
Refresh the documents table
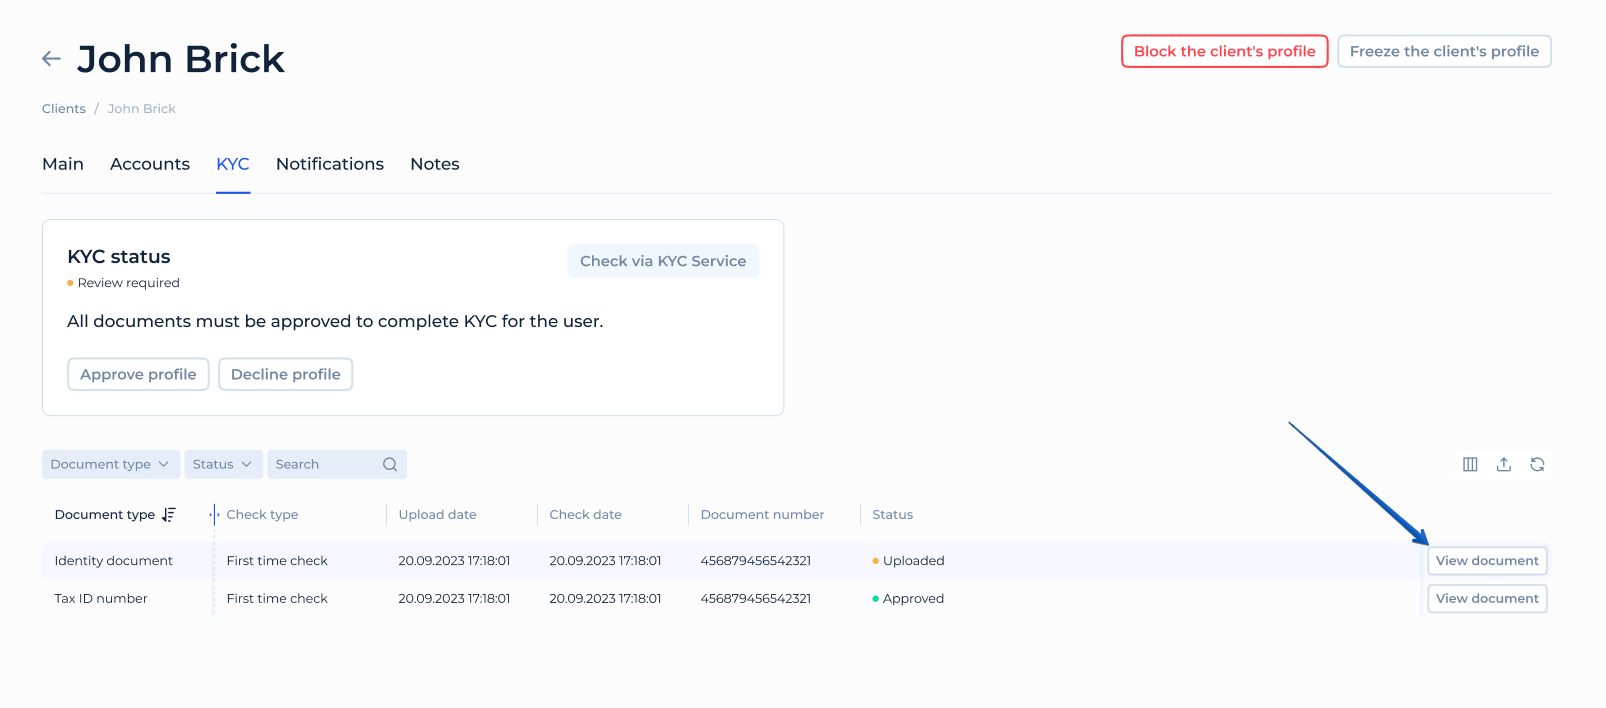[x=1537, y=464]
